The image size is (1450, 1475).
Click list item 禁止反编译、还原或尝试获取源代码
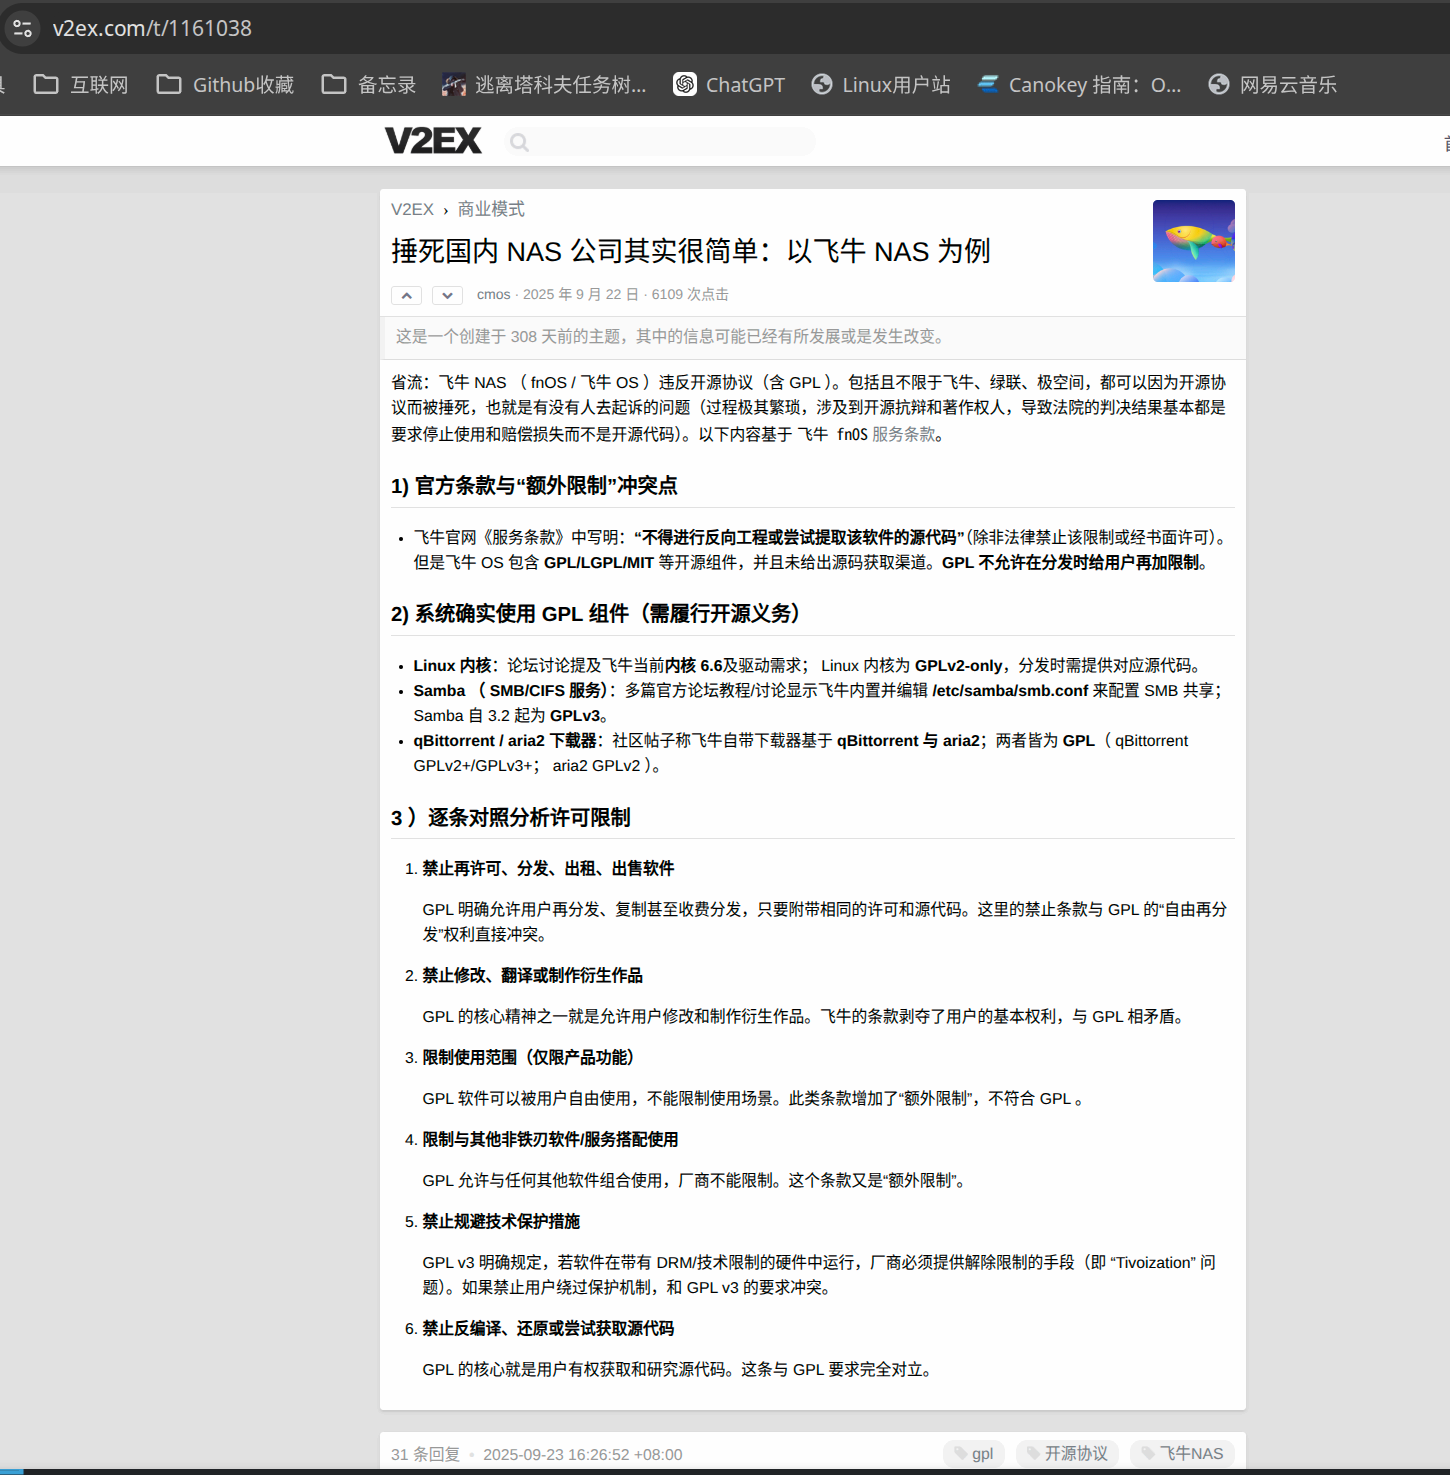click(x=548, y=1328)
